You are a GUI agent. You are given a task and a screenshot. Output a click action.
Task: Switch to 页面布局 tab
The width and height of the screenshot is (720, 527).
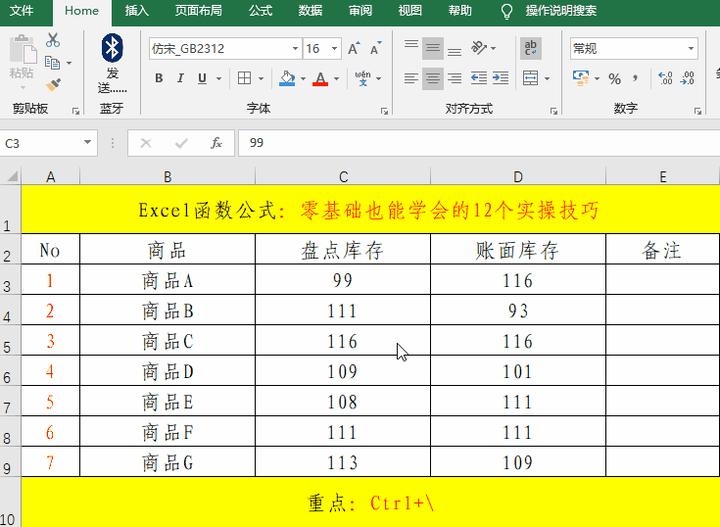pyautogui.click(x=198, y=11)
